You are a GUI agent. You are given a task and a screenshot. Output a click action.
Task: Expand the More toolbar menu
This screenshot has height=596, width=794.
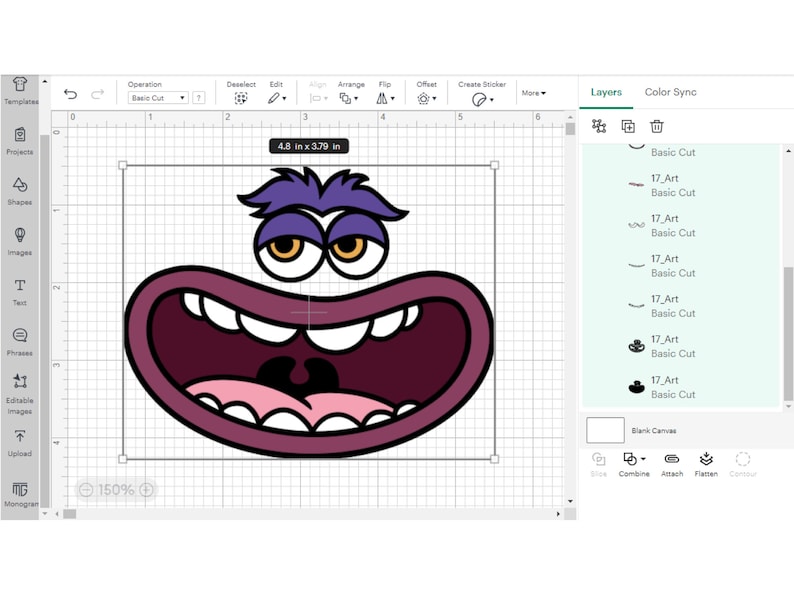tap(533, 93)
